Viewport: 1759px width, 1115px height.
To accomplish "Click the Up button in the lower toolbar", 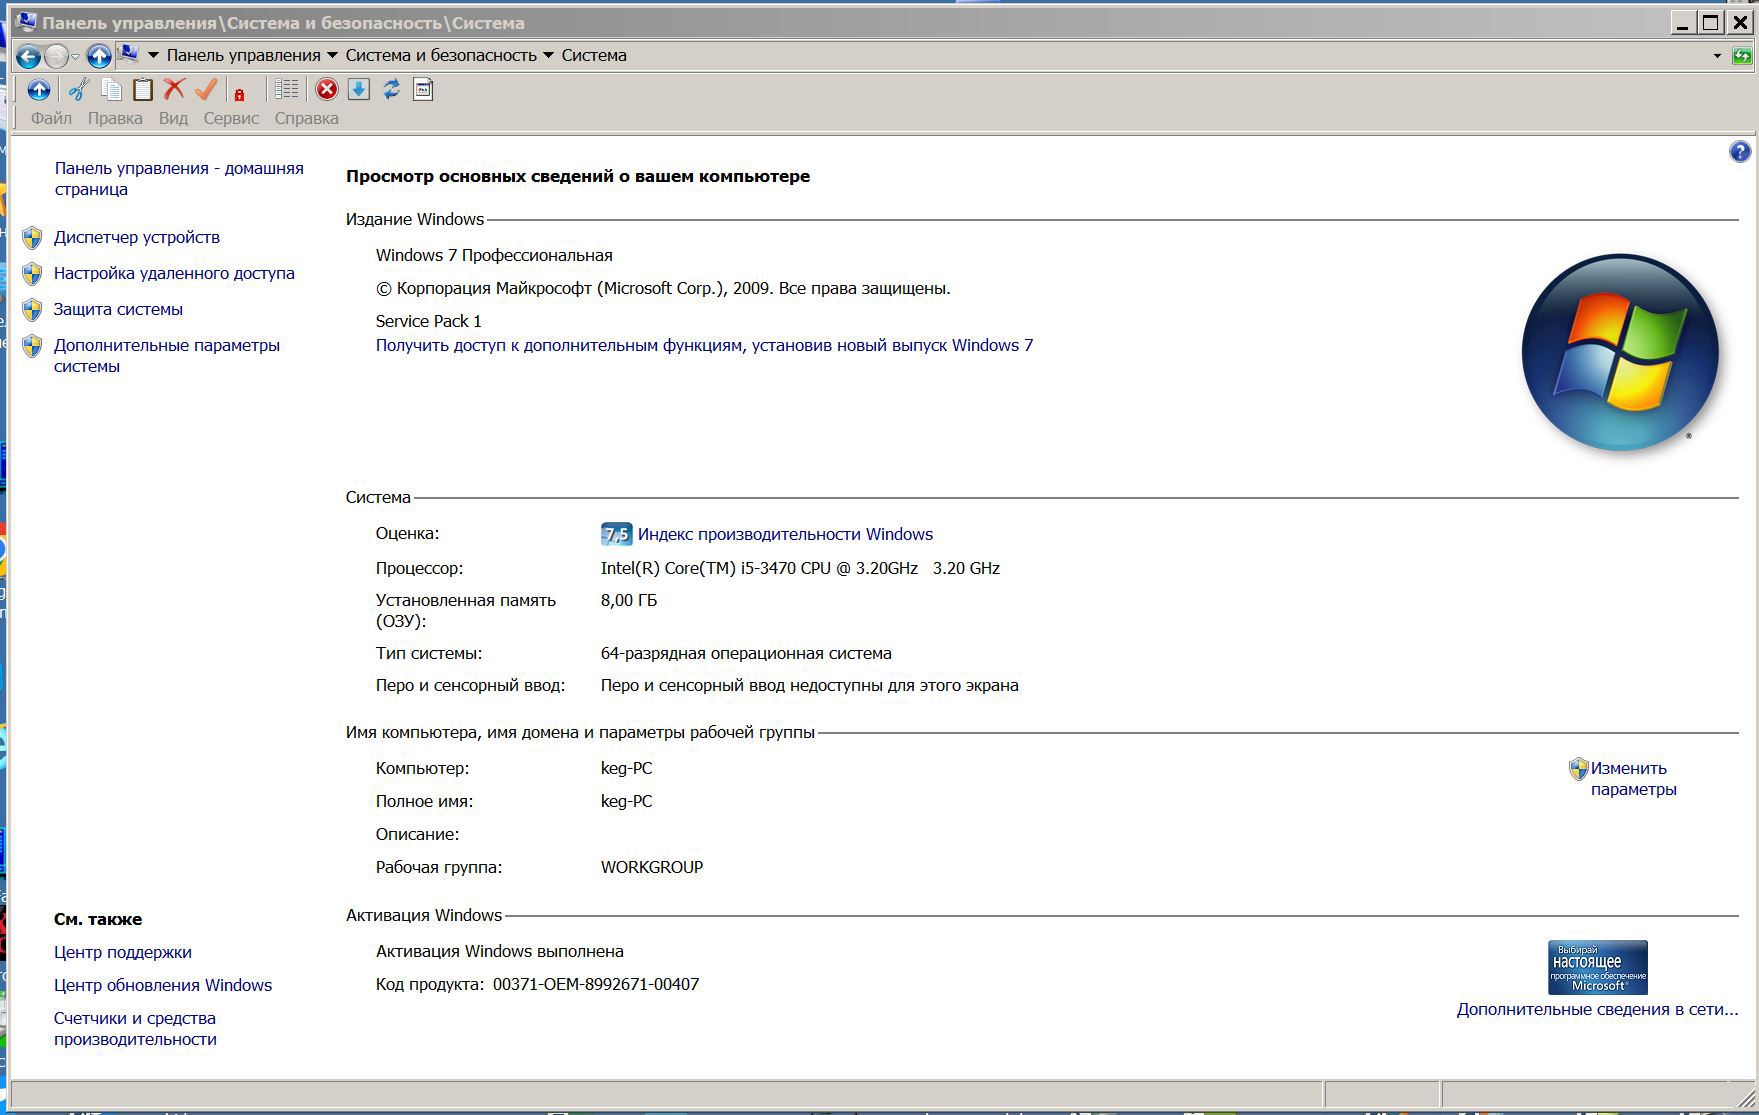I will pos(38,90).
